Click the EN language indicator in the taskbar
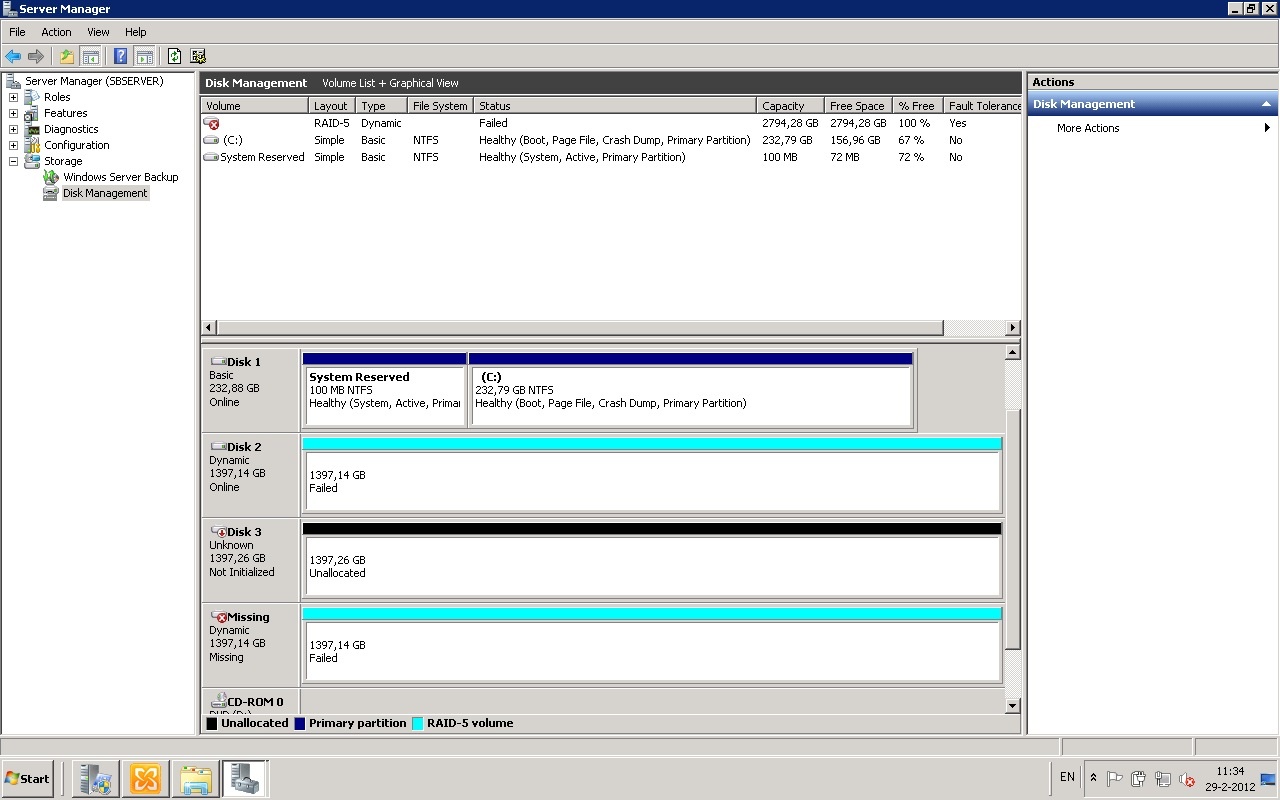 point(1067,778)
